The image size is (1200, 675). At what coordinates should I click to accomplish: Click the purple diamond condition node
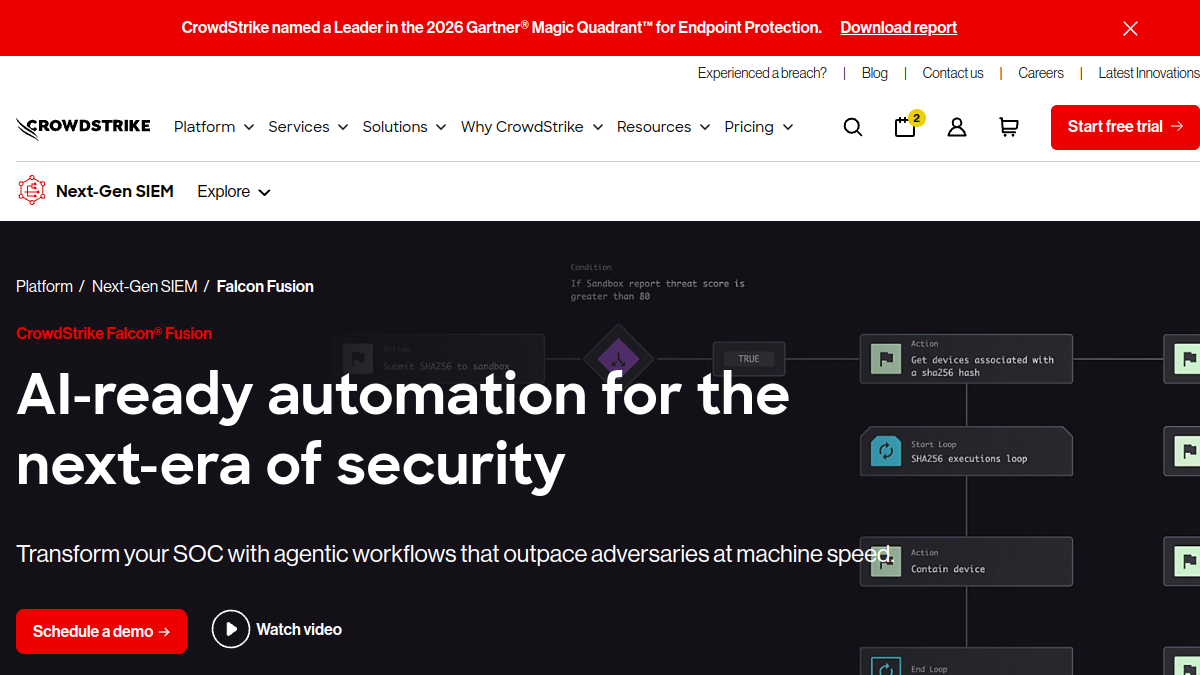click(618, 359)
